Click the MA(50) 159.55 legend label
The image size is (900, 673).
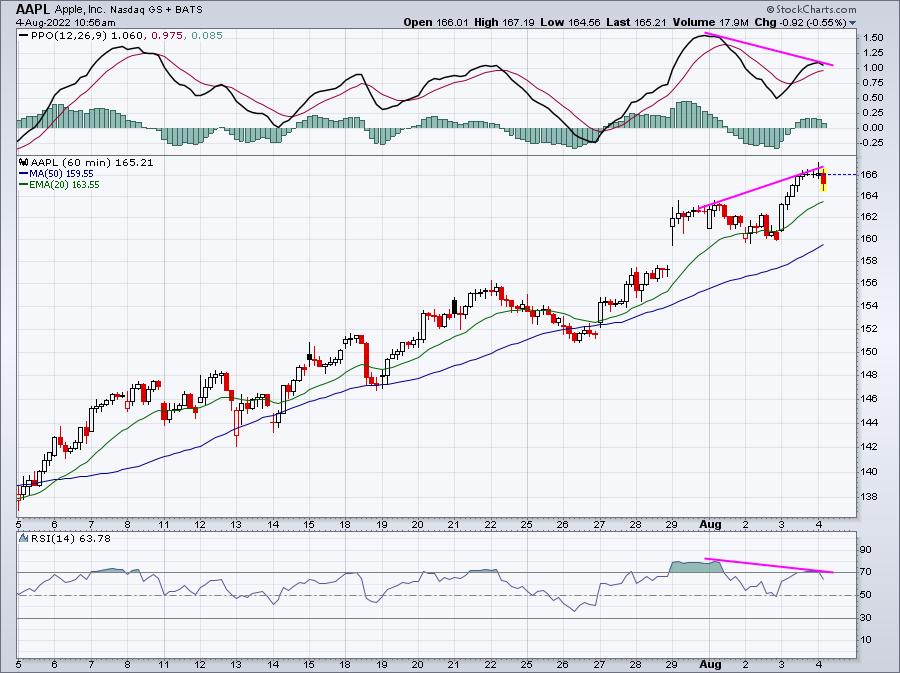coord(61,174)
